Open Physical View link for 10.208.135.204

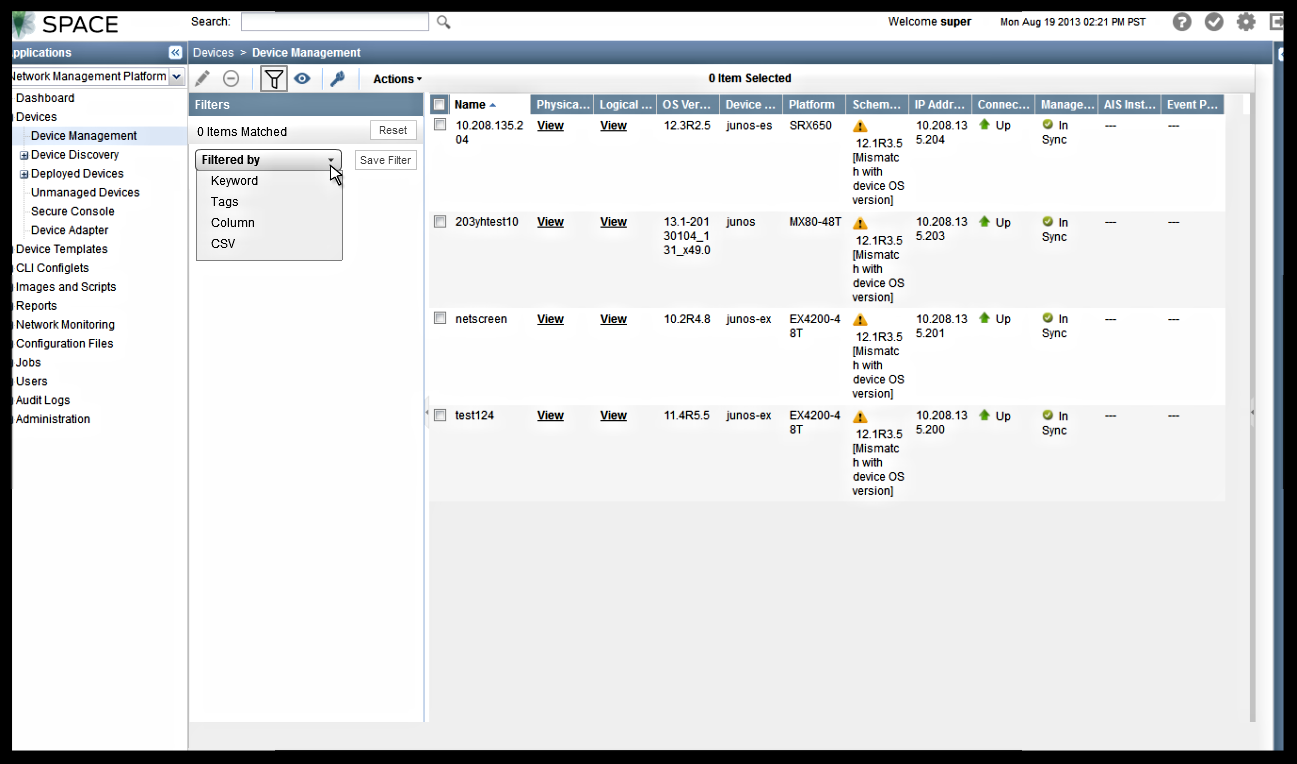pyautogui.click(x=550, y=126)
